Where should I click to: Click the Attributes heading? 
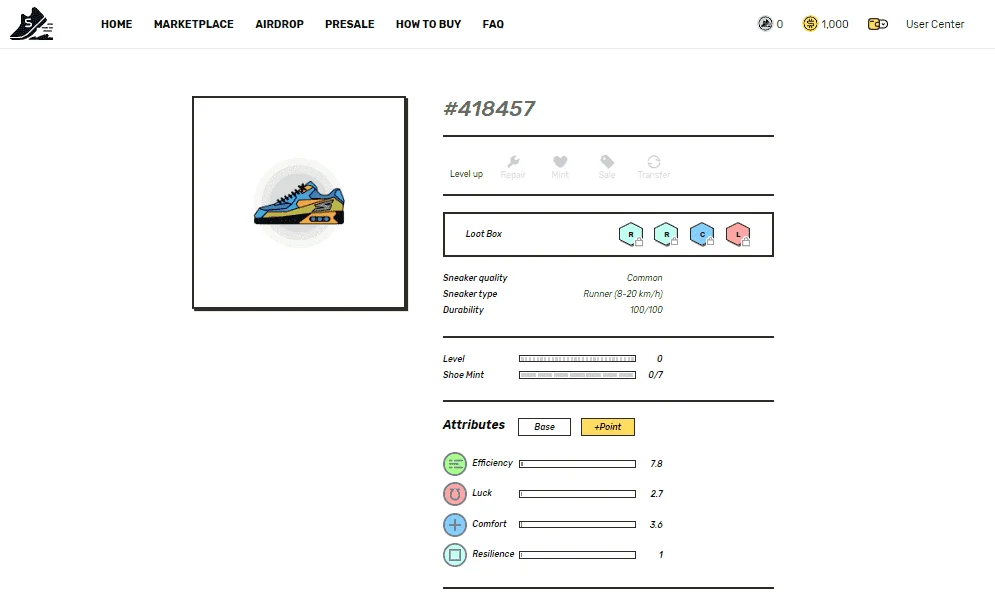coord(473,425)
